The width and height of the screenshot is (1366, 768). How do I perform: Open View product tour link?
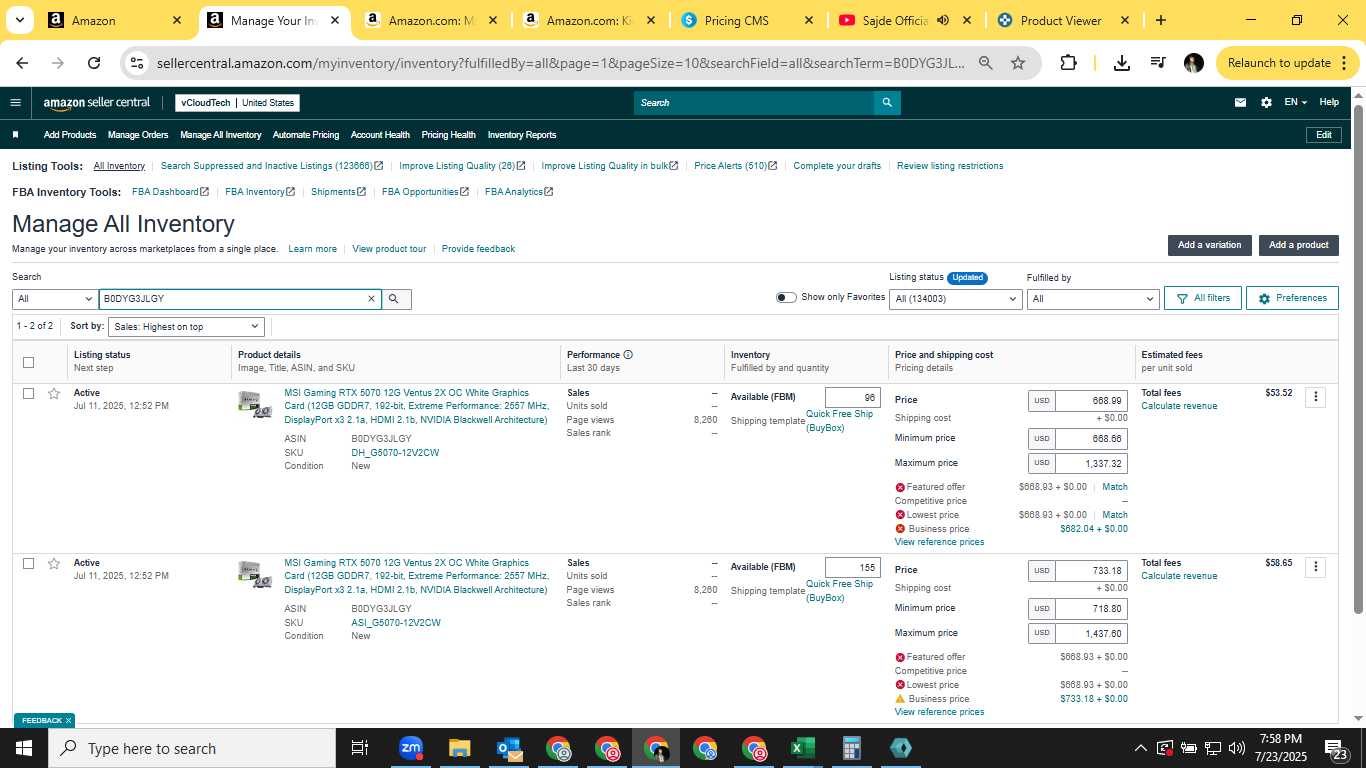tap(389, 249)
